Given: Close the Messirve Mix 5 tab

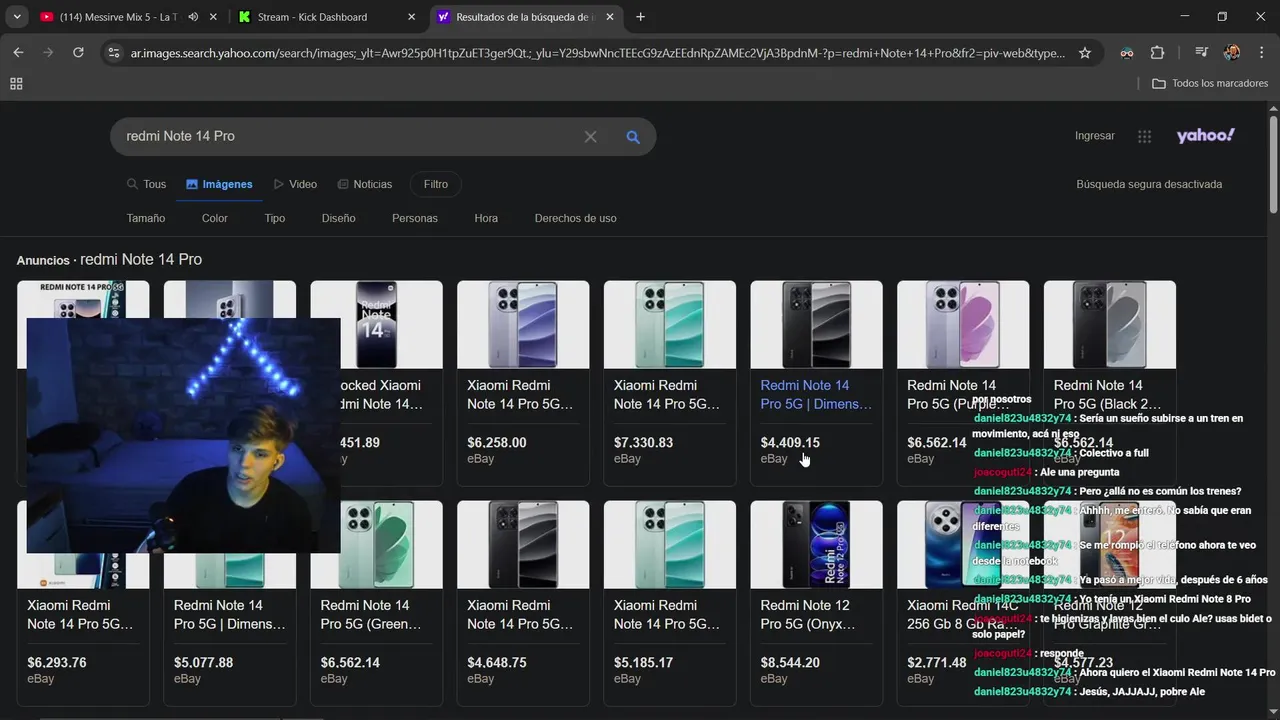Looking at the screenshot, I should coord(213,17).
